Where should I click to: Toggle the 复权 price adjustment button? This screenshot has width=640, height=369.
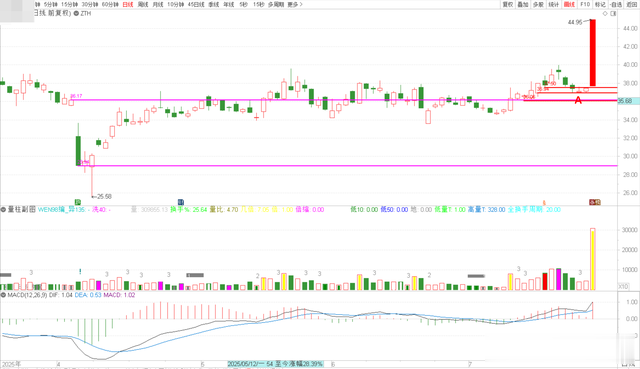[507, 4]
